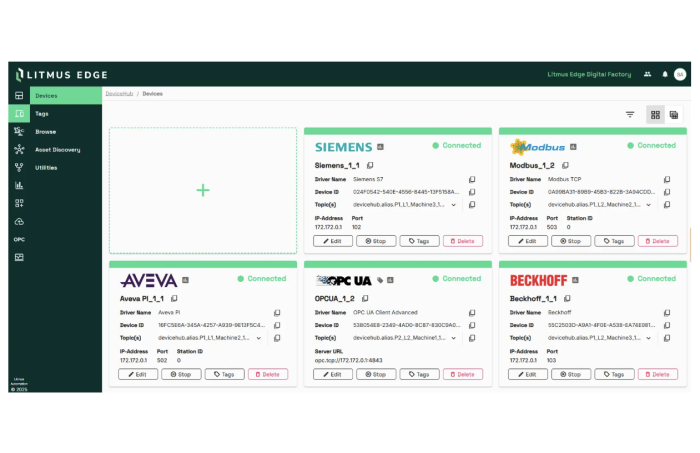This screenshot has width=700, height=453.
Task: Open the users group icon in header
Action: click(x=648, y=74)
